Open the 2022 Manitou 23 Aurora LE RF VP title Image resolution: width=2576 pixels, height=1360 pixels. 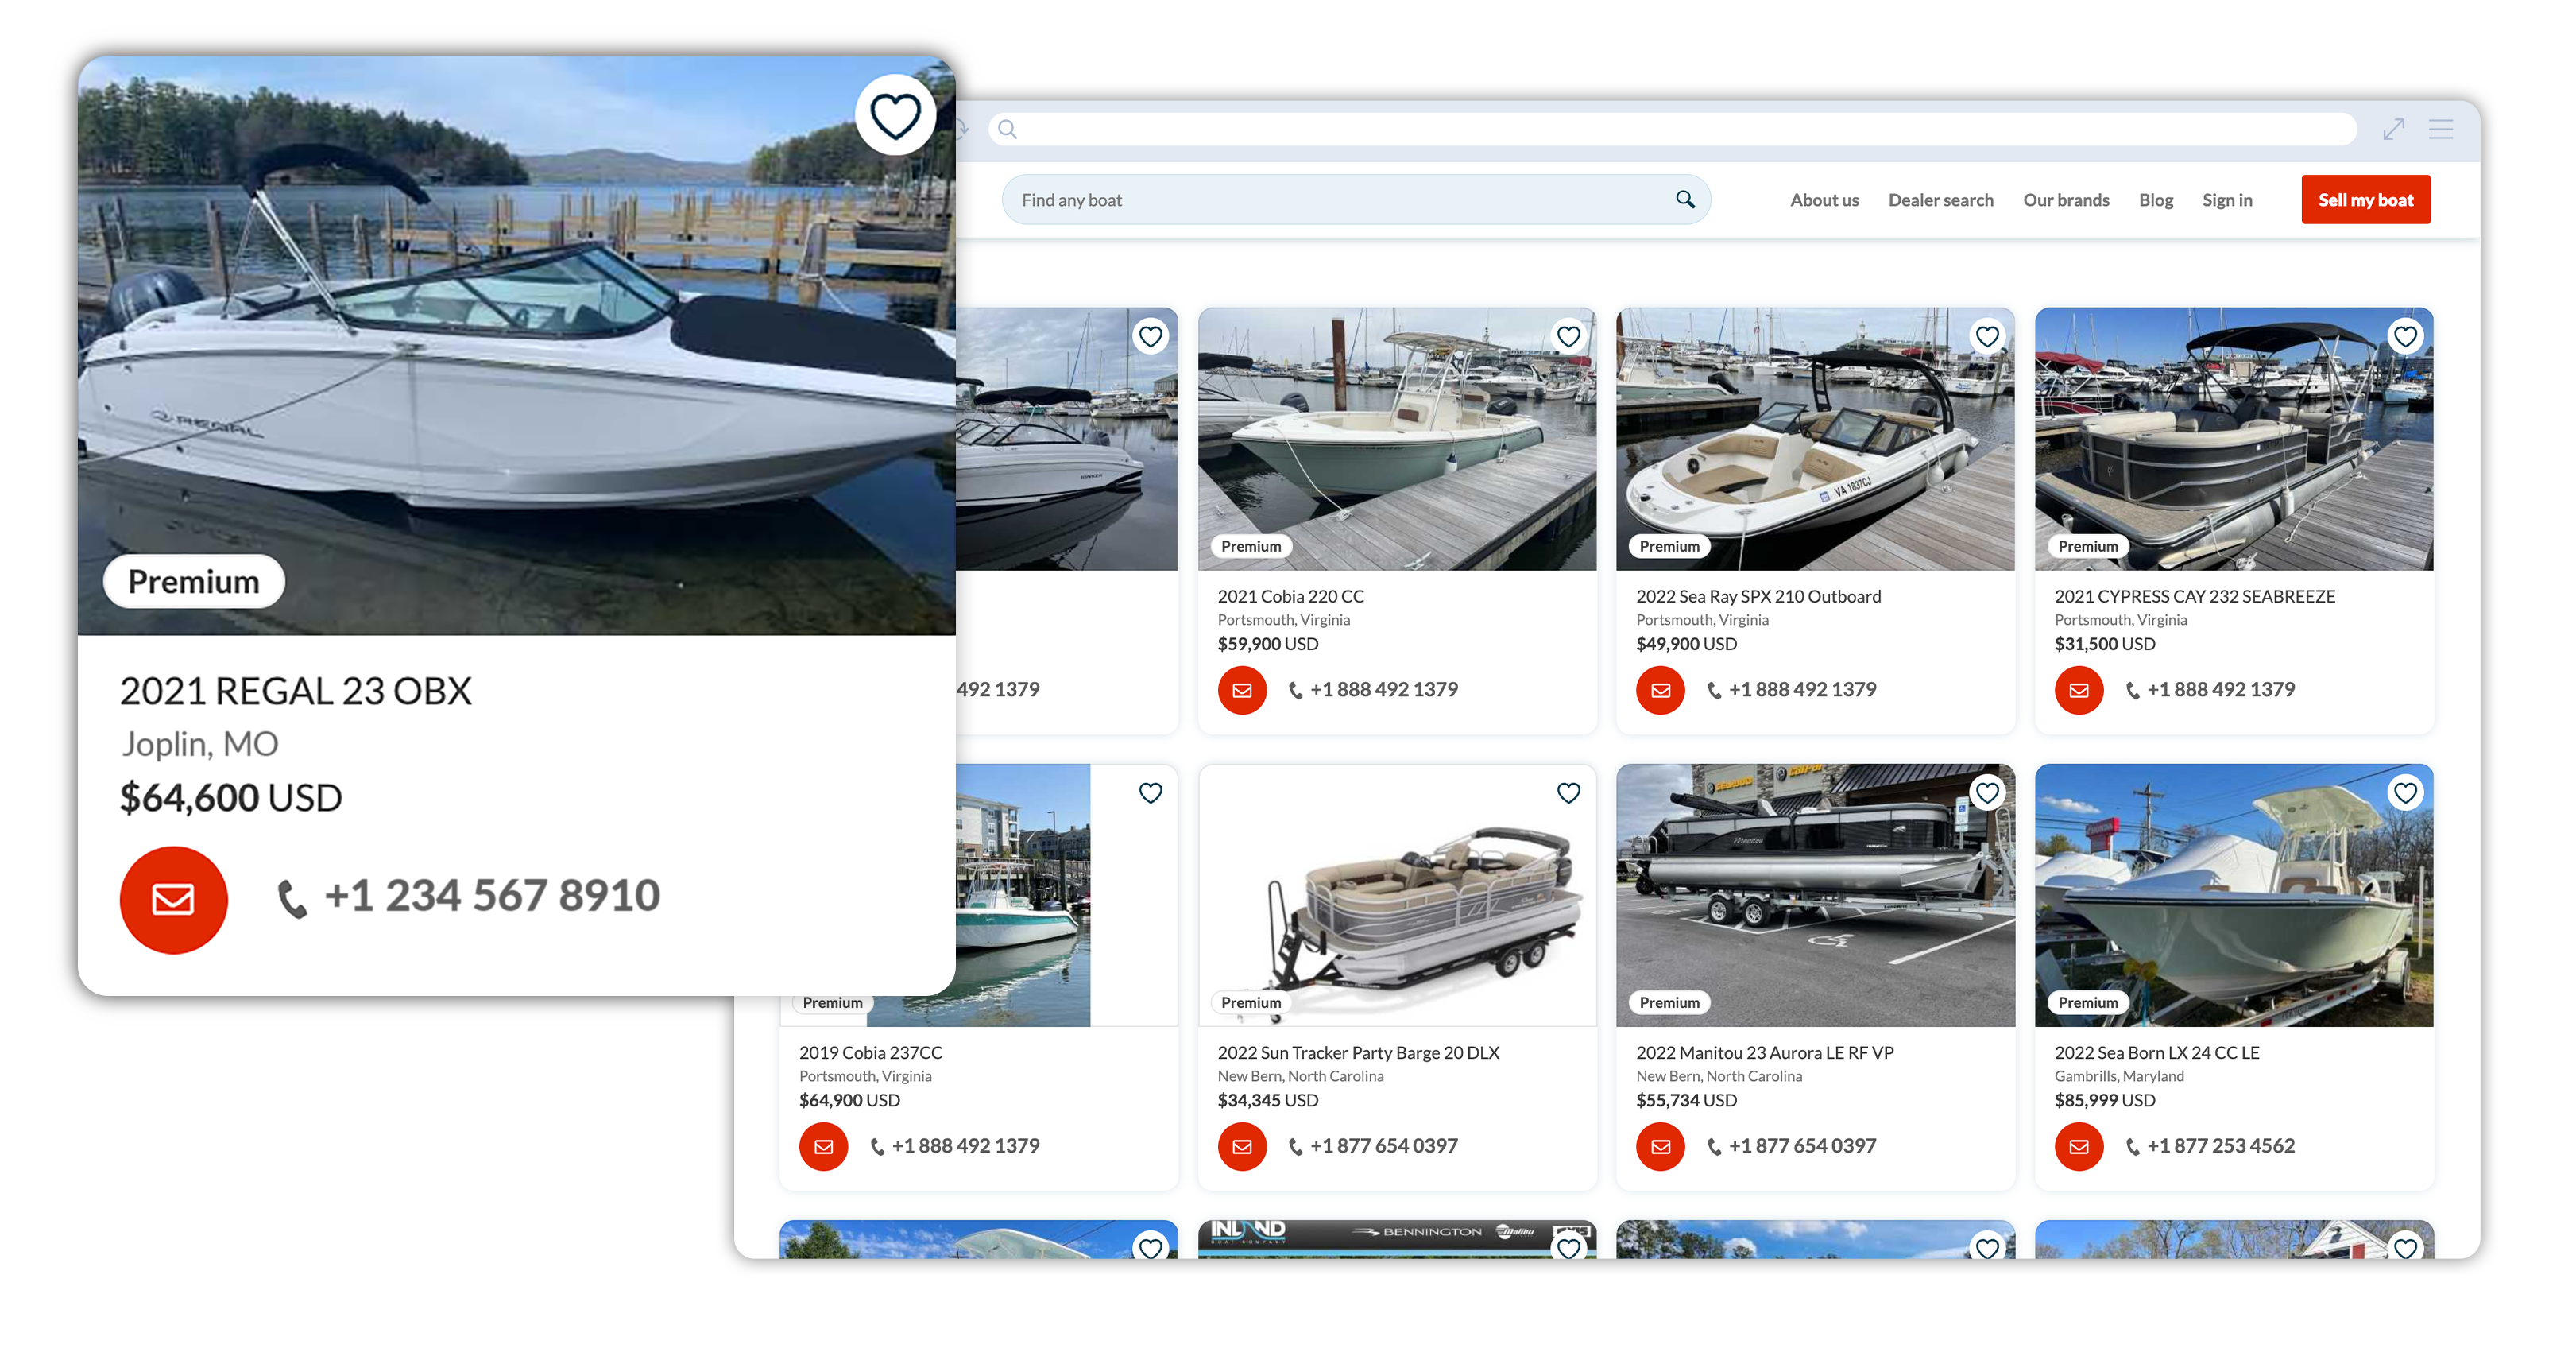point(1764,1053)
